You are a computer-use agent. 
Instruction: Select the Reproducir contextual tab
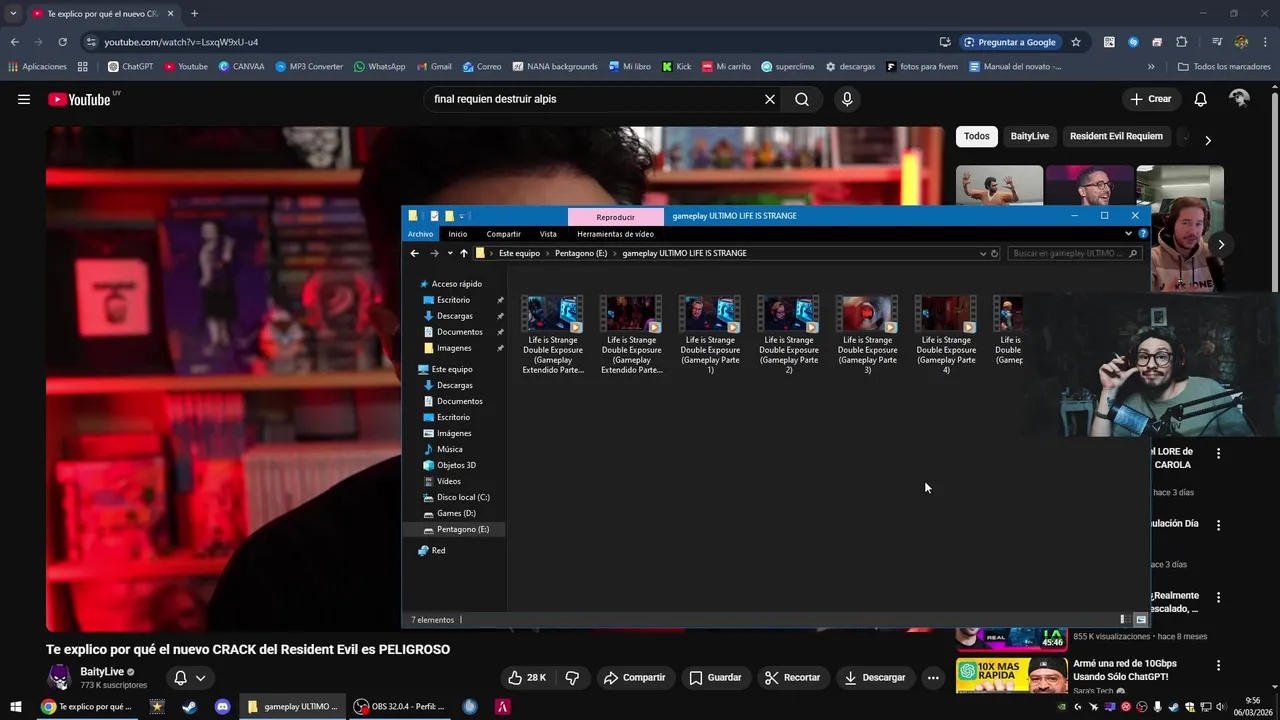pos(615,217)
